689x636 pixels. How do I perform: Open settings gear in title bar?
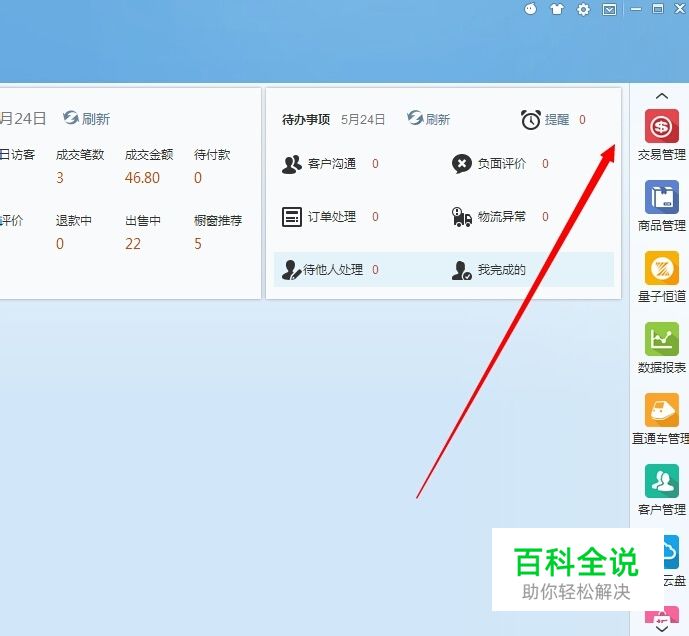pos(583,9)
